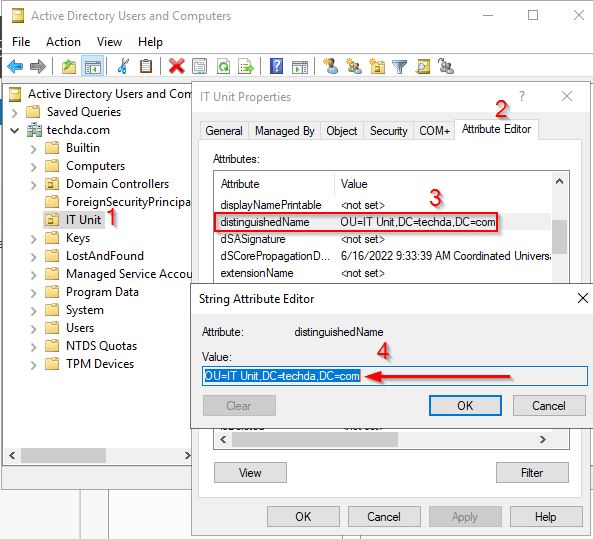Click the Filter funnel icon in the toolbar
593x539 pixels.
click(399, 67)
